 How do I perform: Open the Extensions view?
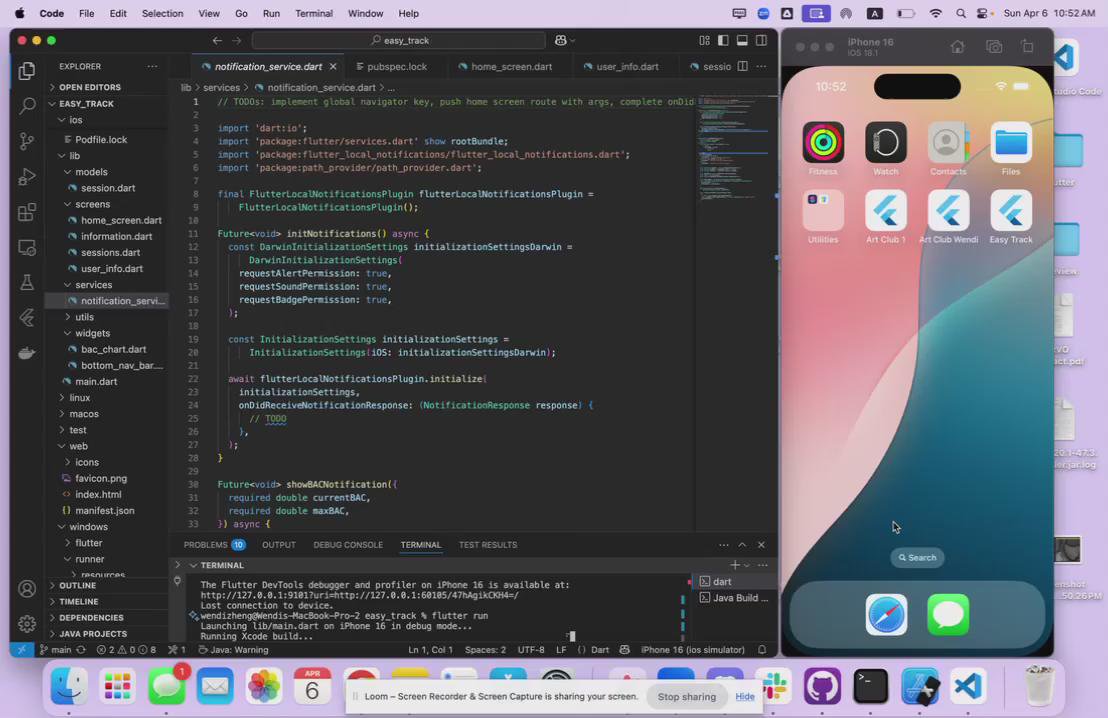(x=27, y=212)
